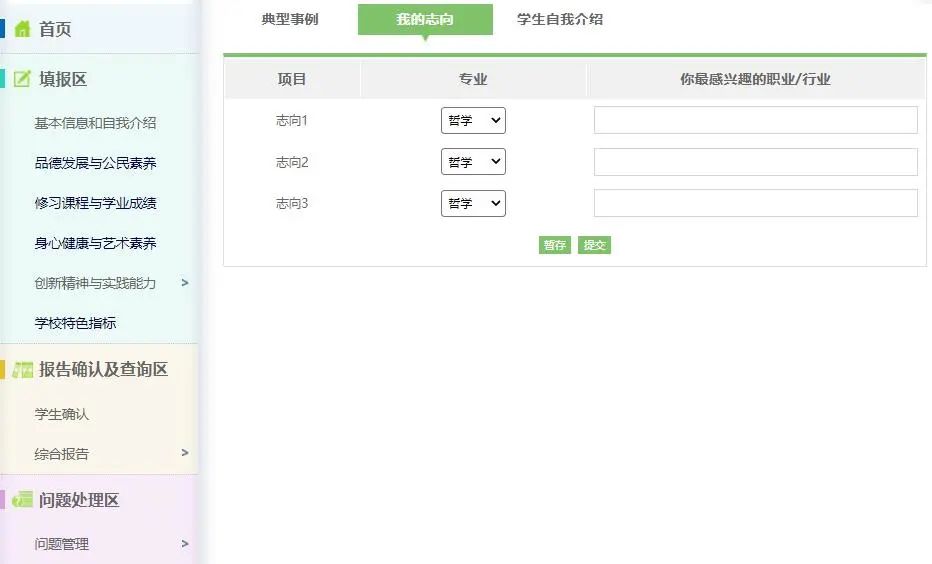
Task: Click the 专业 column header
Action: [473, 79]
